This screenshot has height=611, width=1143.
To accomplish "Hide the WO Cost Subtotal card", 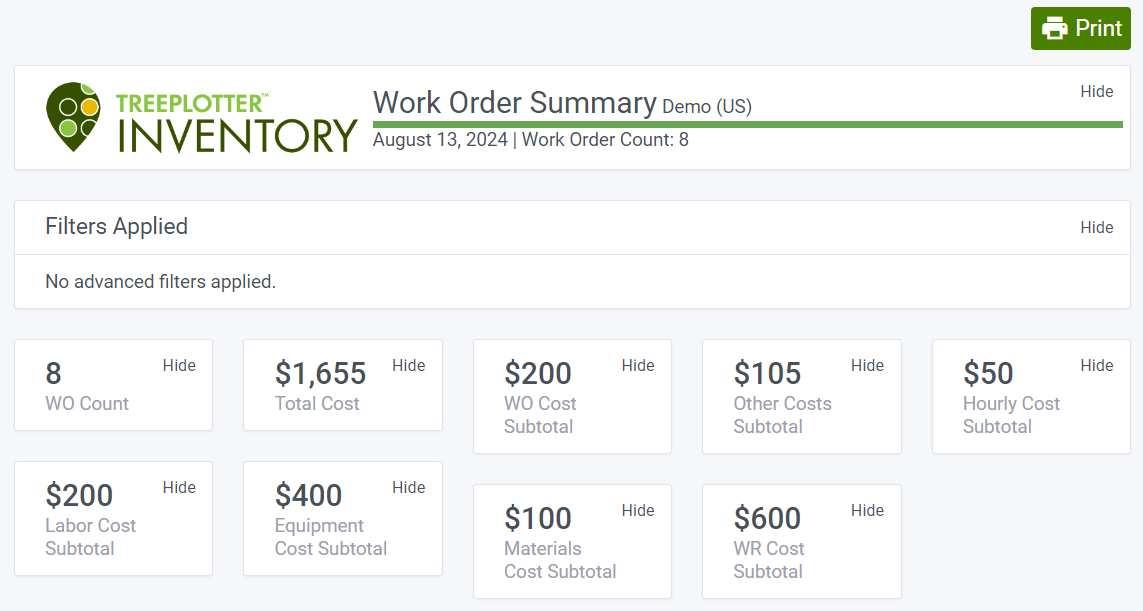I will coord(638,365).
